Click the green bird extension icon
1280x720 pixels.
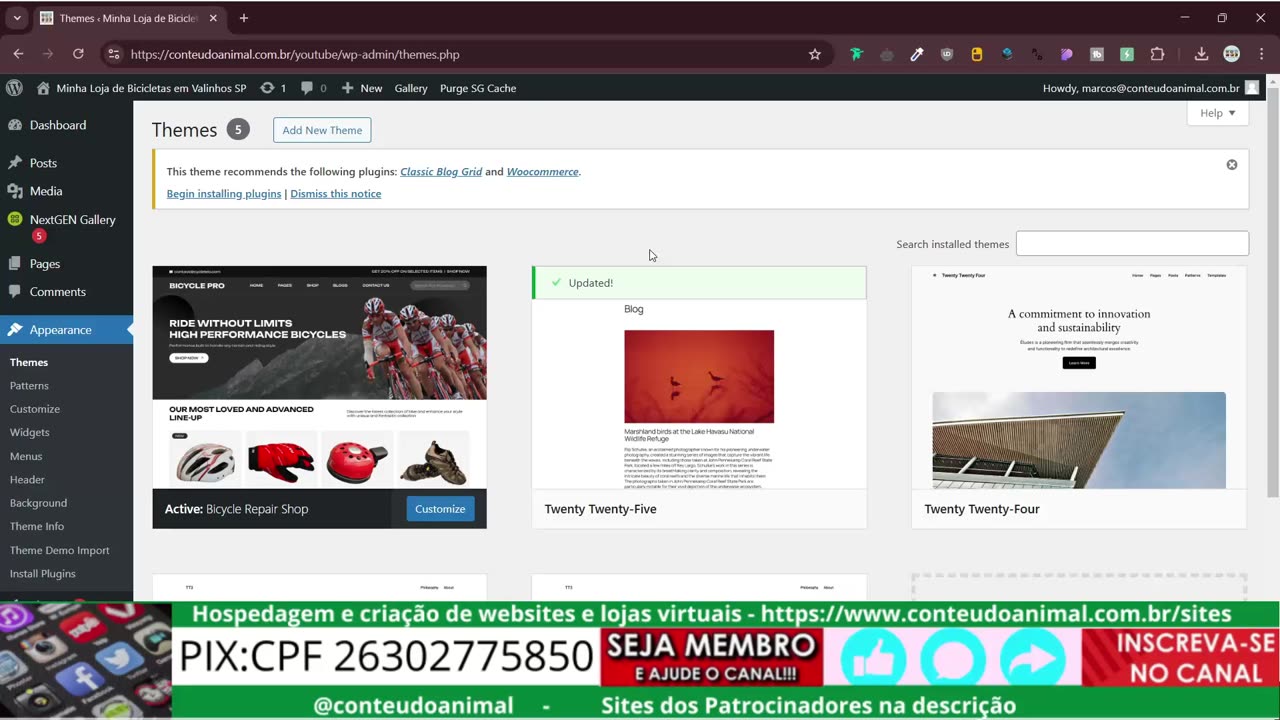856,54
